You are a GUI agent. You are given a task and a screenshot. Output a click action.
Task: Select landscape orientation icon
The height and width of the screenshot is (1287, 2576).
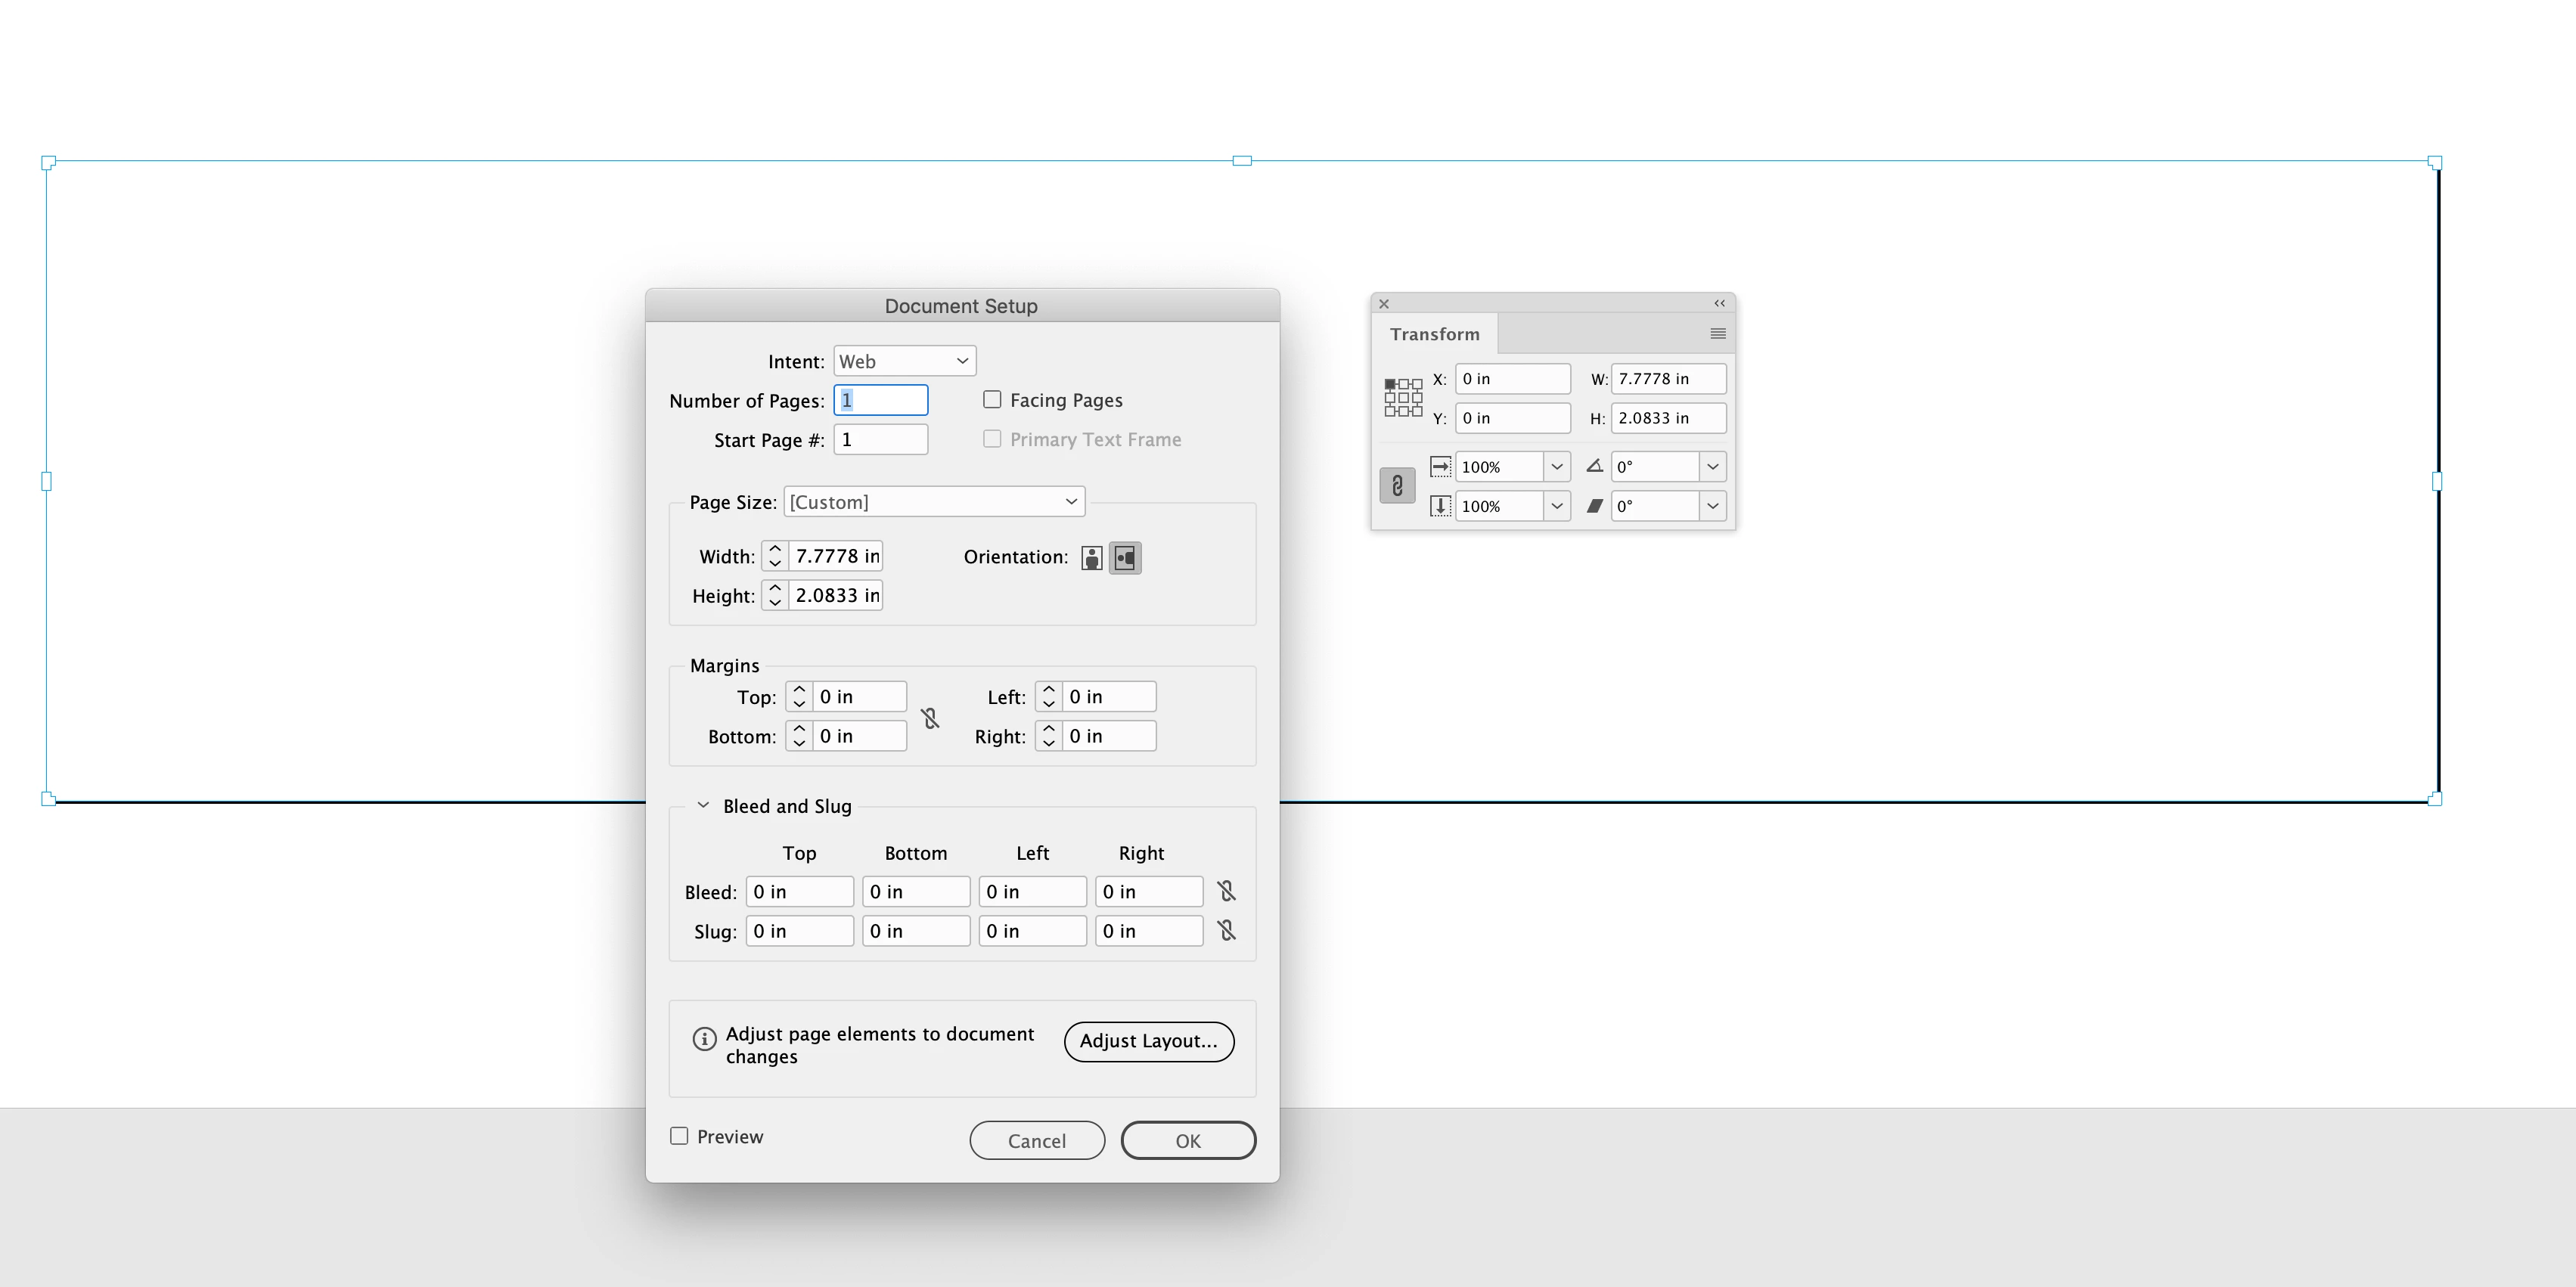click(x=1125, y=558)
